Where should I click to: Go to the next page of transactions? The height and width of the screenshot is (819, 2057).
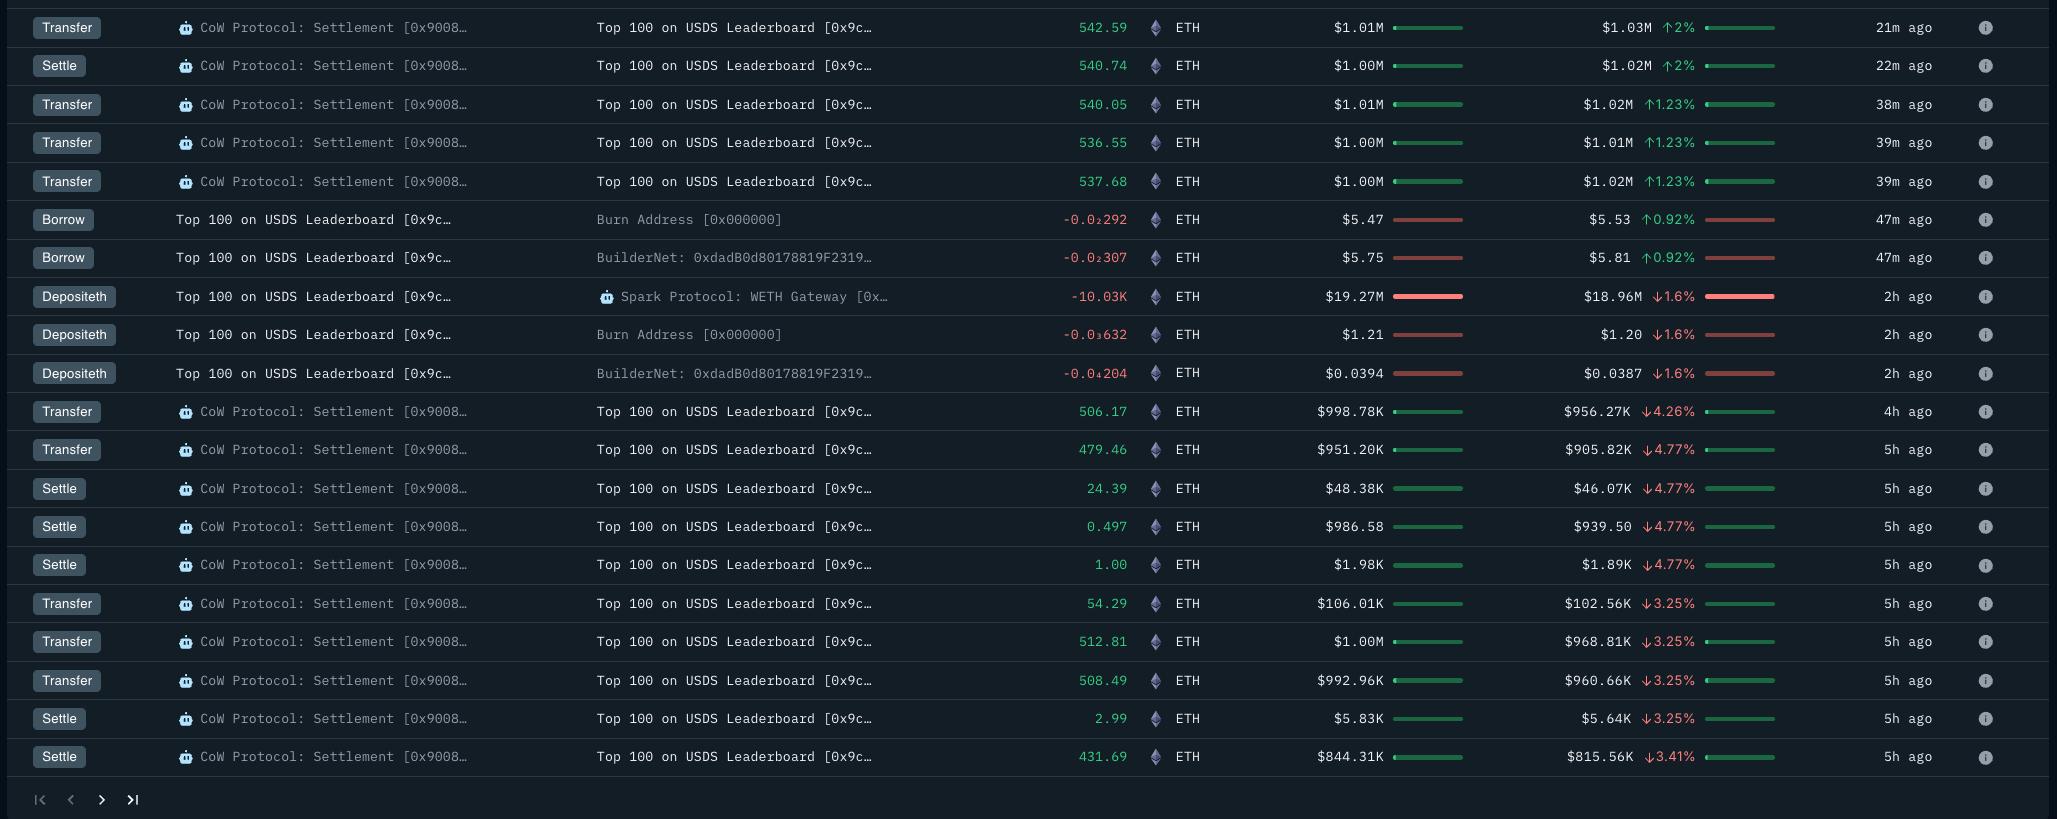tap(102, 800)
